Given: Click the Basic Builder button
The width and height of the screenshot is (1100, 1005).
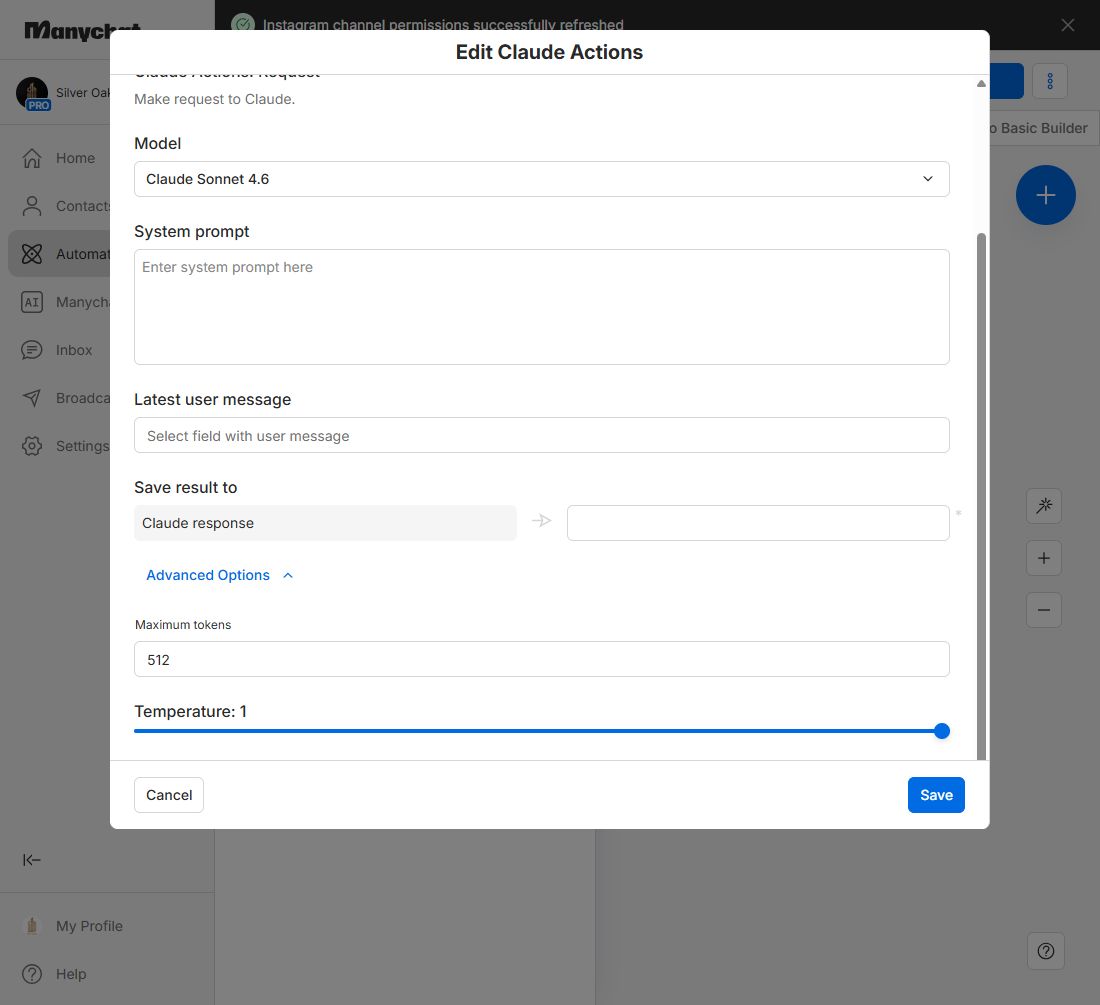Looking at the screenshot, I should tap(1044, 128).
